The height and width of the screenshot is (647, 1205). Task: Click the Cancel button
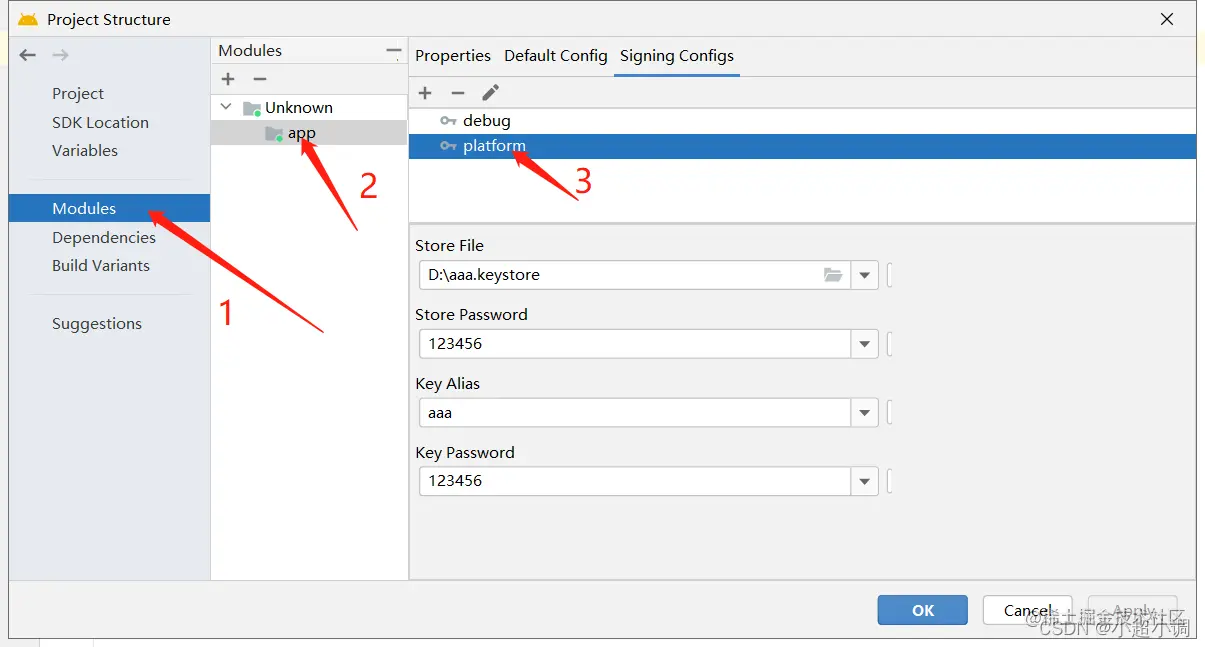(x=1027, y=610)
